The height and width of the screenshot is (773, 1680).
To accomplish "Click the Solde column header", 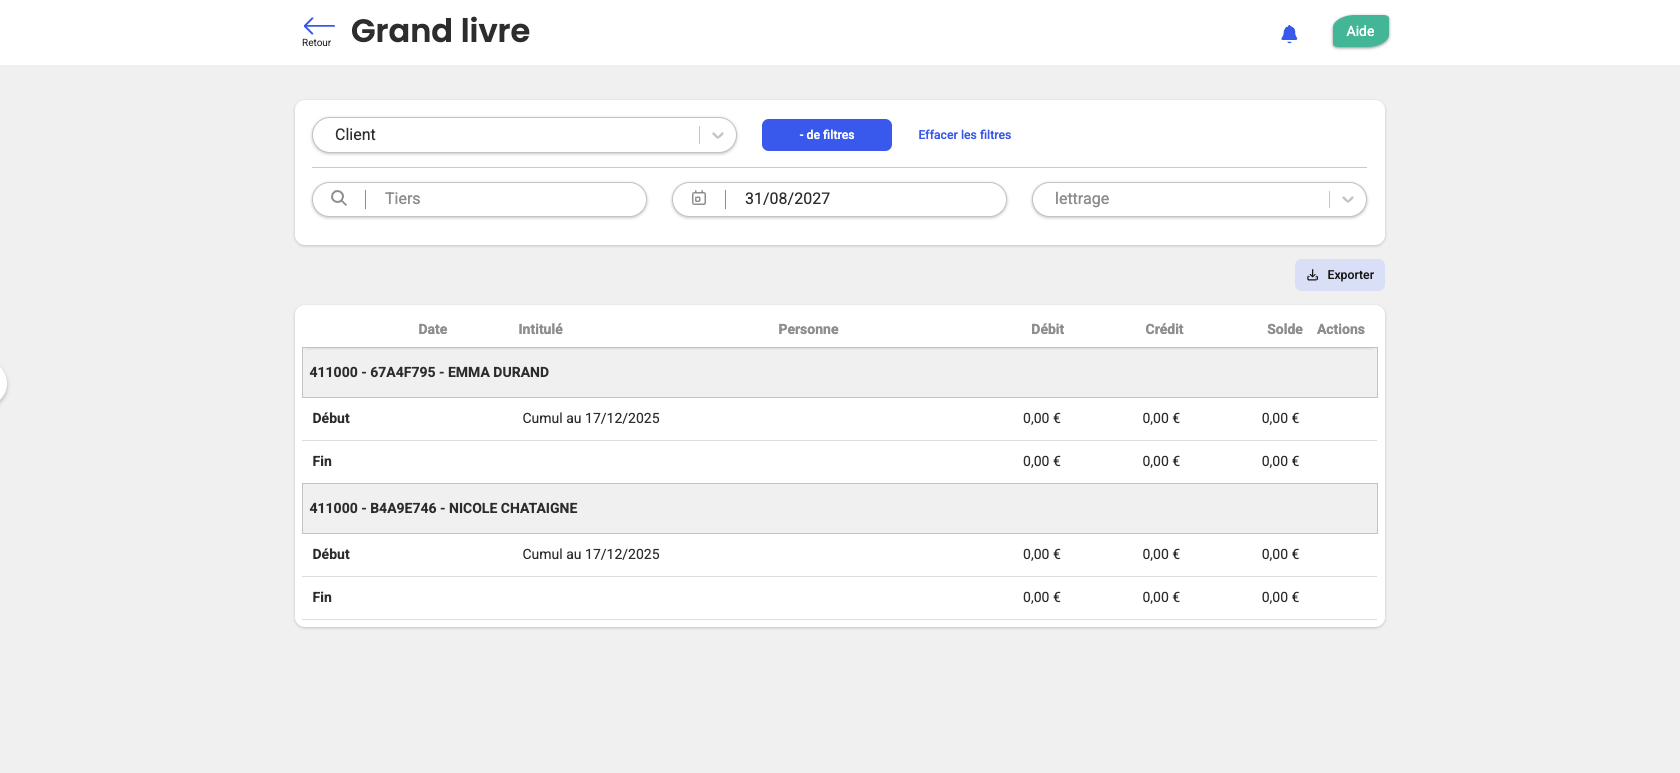I will point(1284,329).
